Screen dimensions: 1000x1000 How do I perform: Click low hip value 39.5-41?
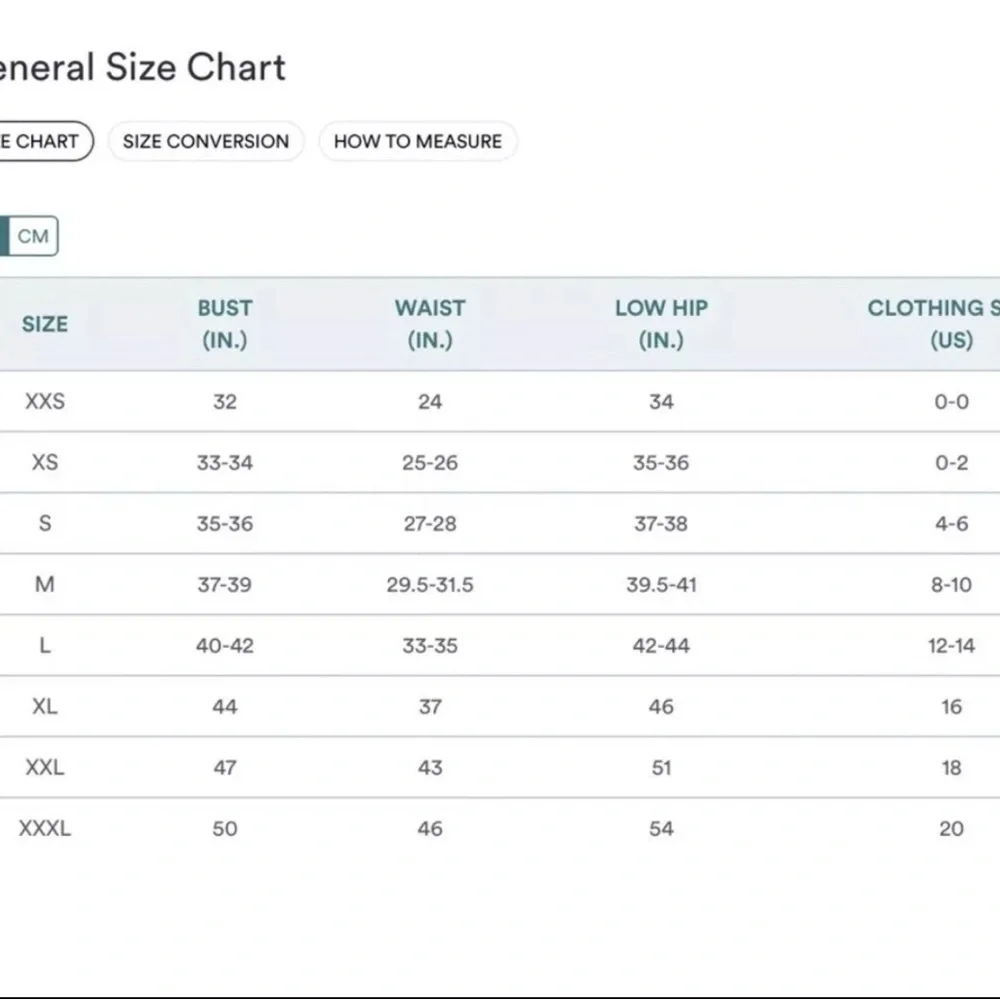(x=661, y=584)
